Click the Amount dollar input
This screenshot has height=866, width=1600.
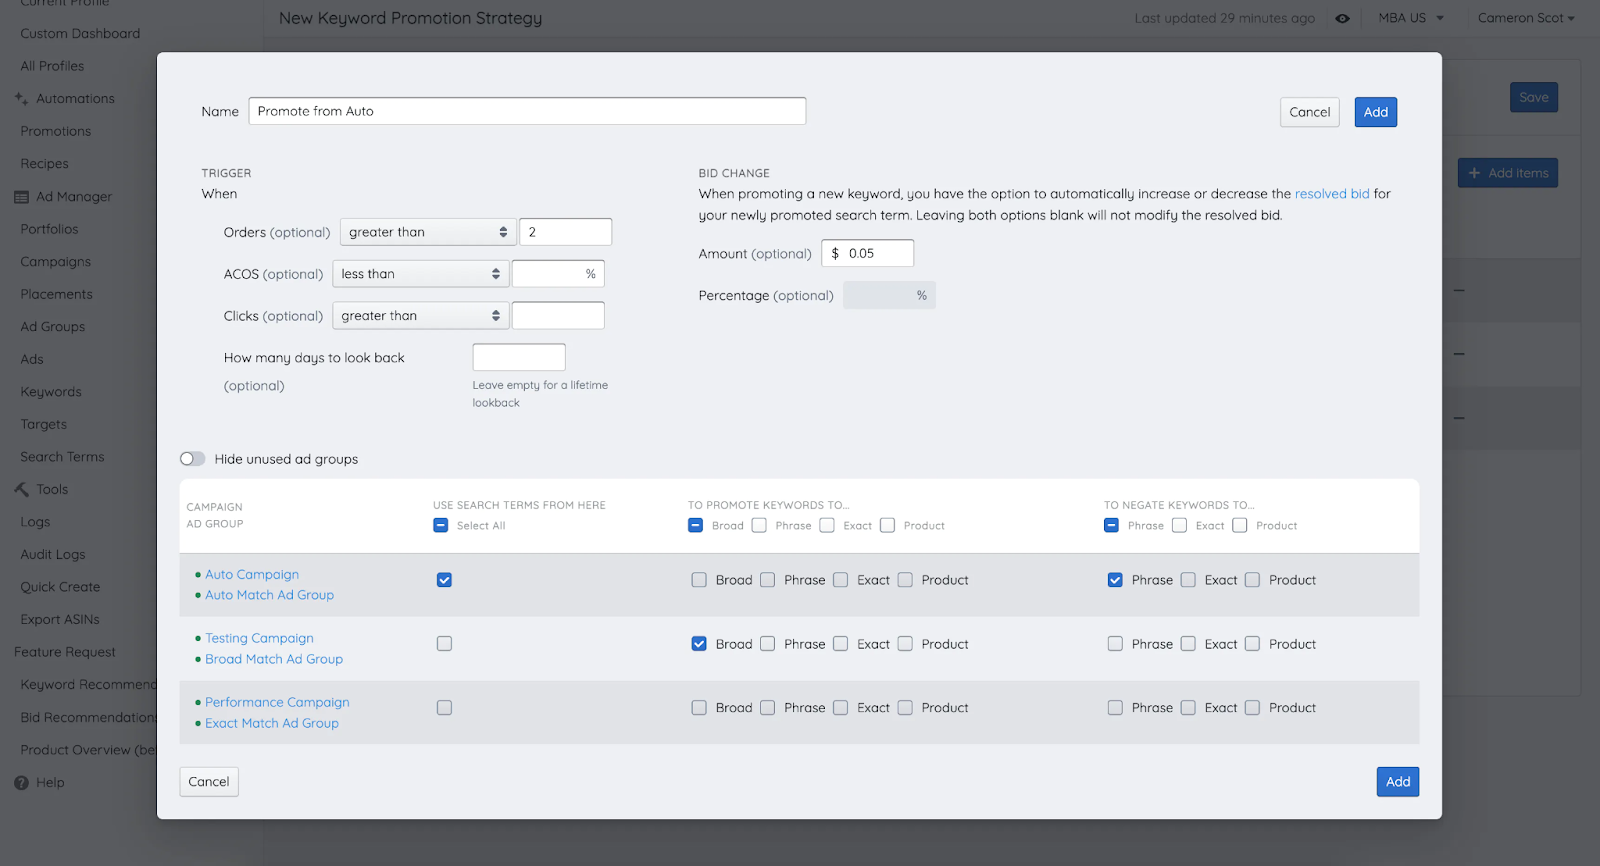(x=868, y=253)
